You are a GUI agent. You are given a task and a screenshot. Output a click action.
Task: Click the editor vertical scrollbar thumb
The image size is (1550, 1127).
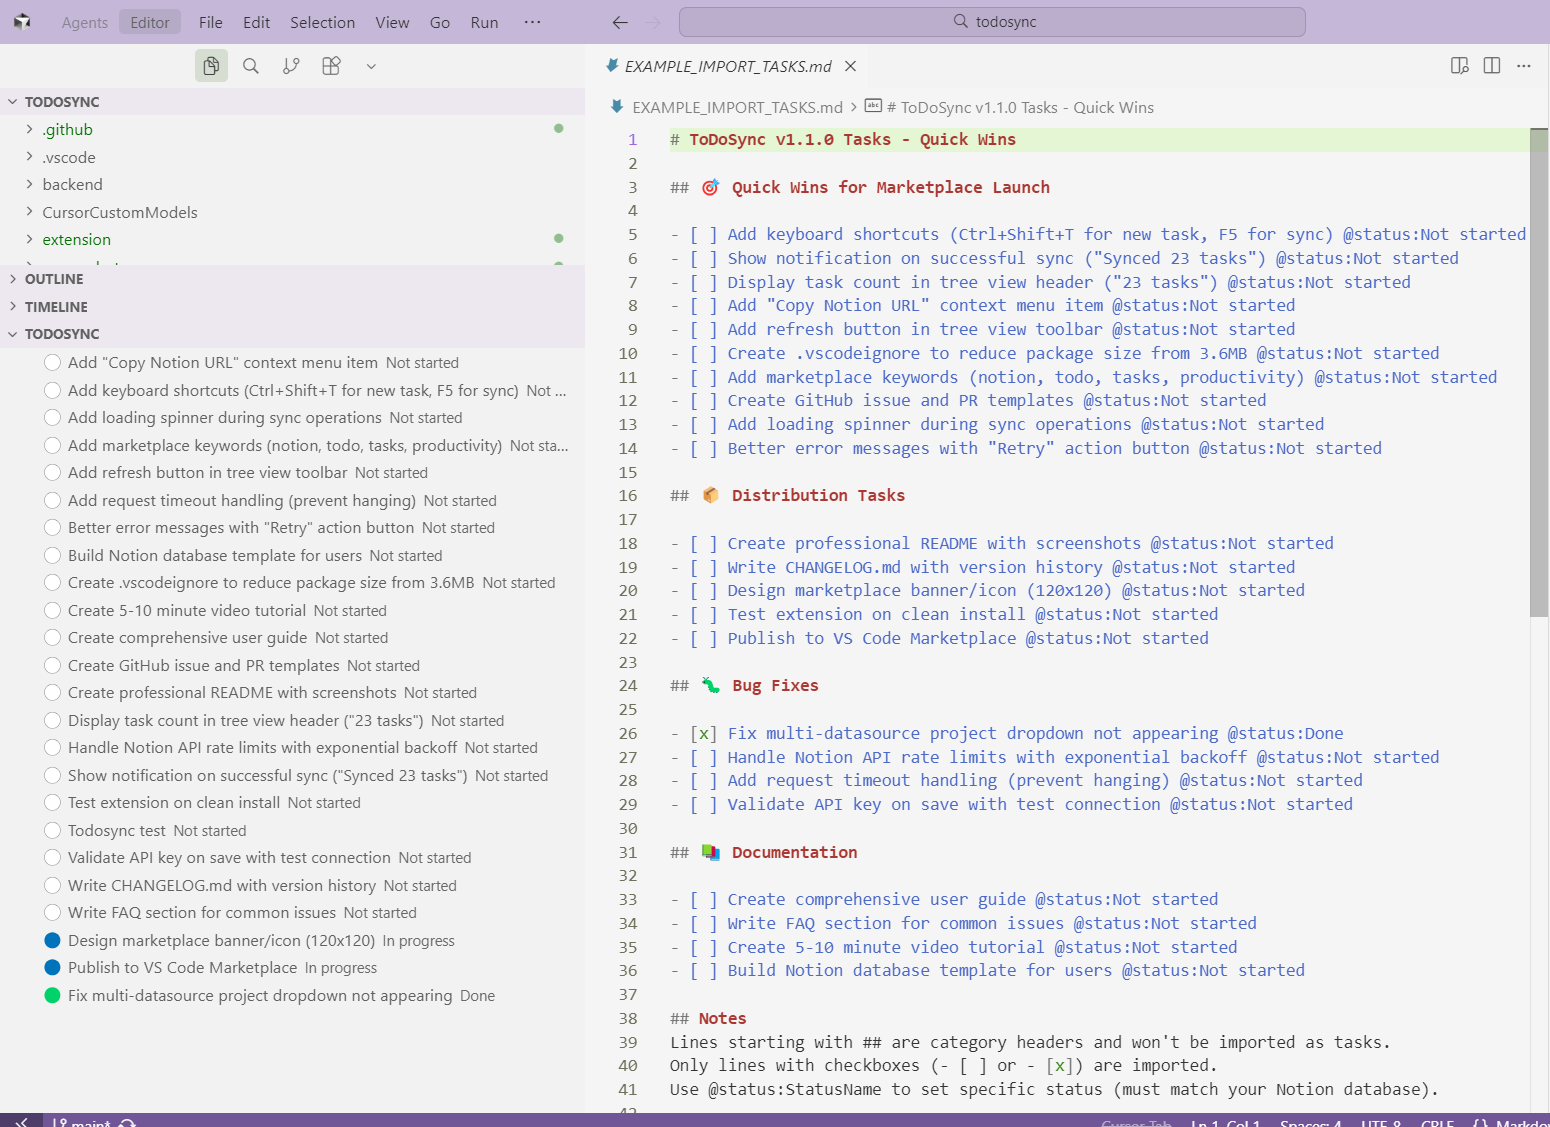(1539, 372)
